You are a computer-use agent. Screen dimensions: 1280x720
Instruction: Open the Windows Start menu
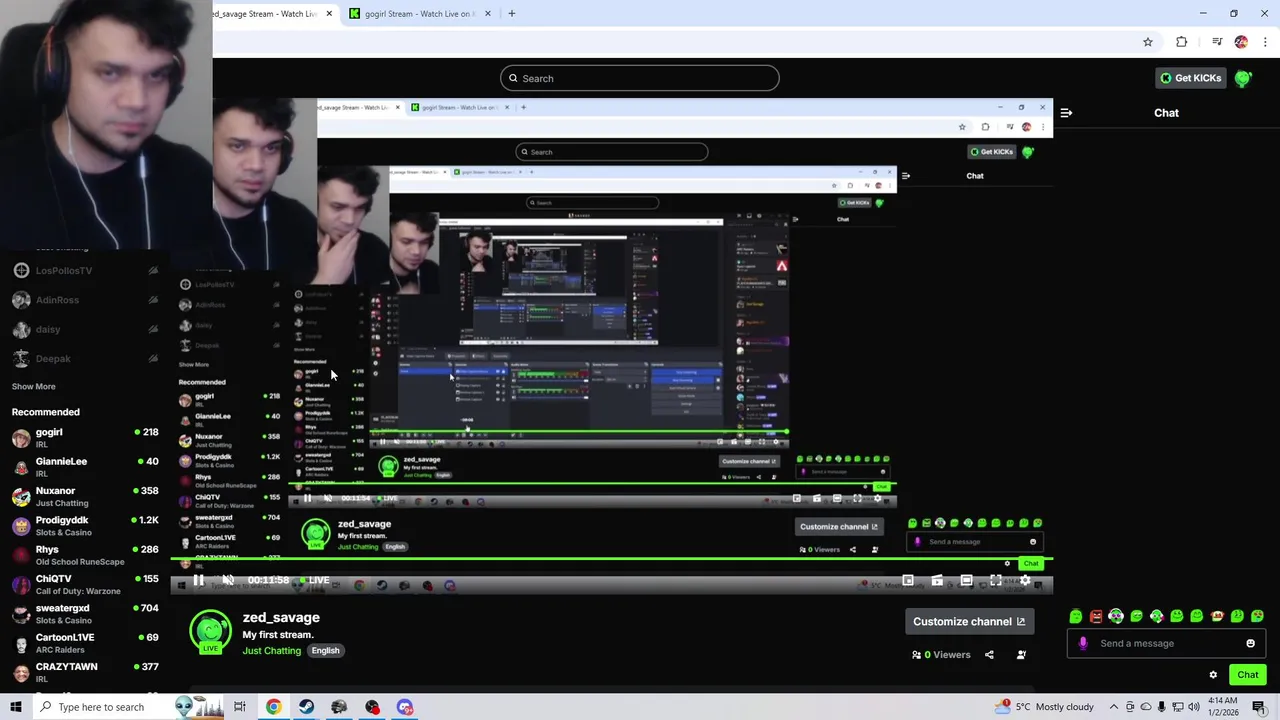pyautogui.click(x=15, y=707)
